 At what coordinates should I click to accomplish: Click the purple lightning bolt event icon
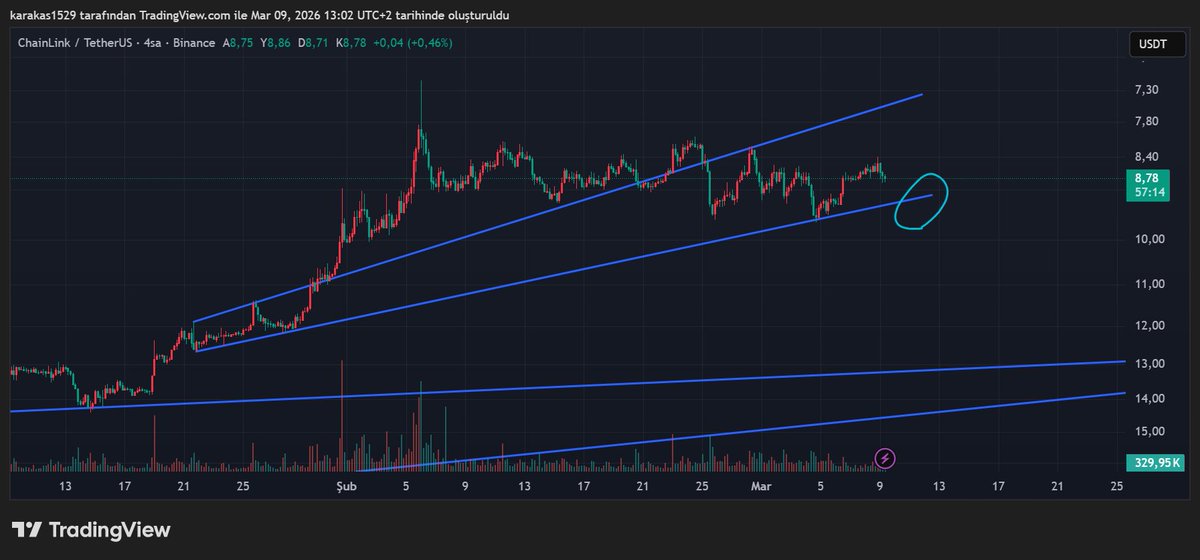tap(885, 459)
